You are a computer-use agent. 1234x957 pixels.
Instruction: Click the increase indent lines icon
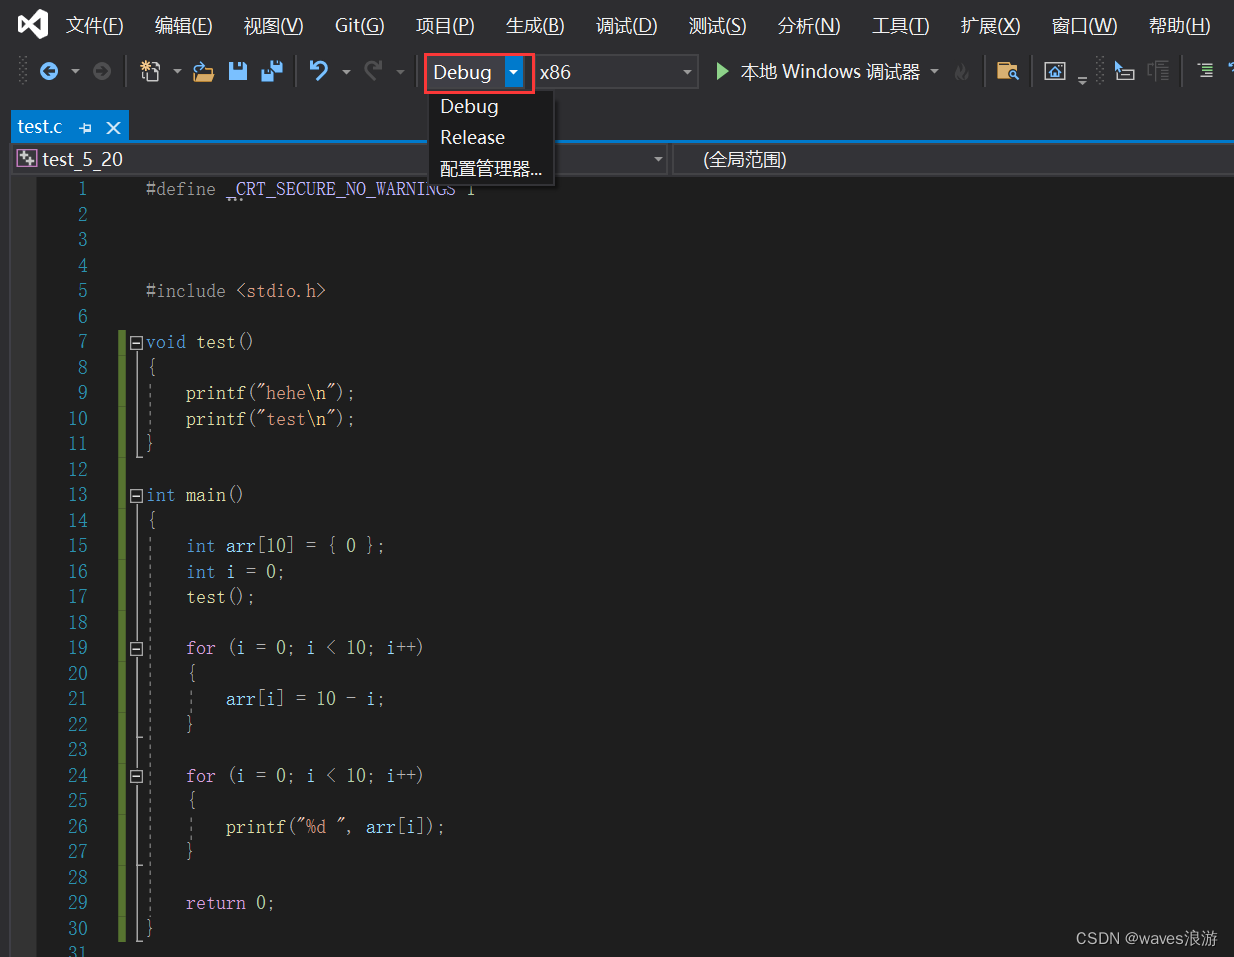point(1206,71)
